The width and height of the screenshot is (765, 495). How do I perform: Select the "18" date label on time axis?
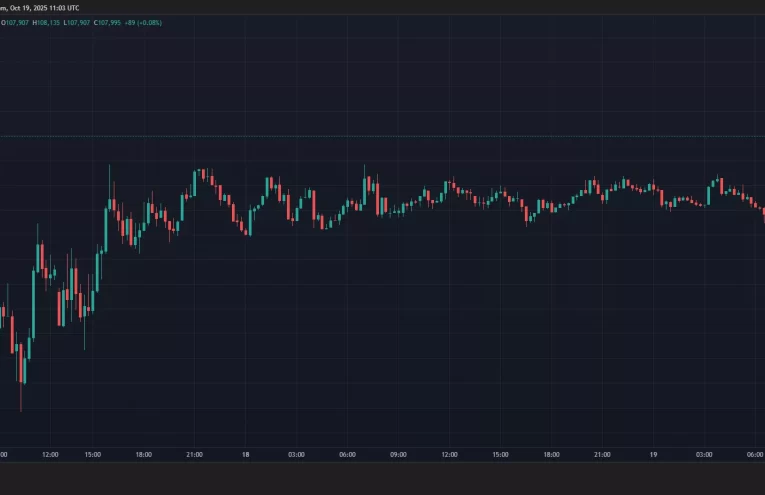[x=245, y=455]
